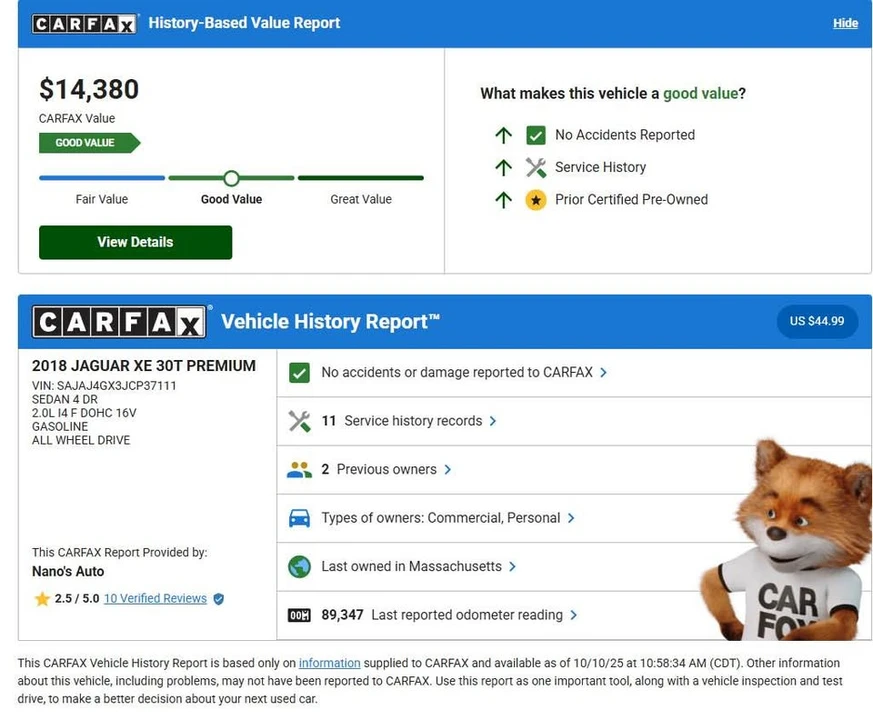Click the Good Value label under slider

(232, 199)
